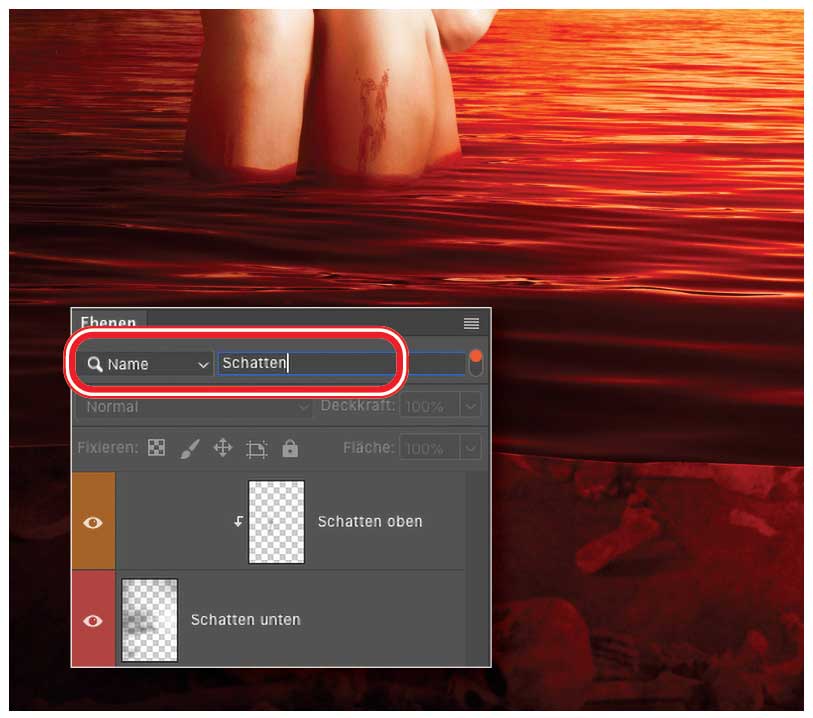The width and height of the screenshot is (813, 718).
Task: Click the Fläche percentage field
Action: (x=429, y=448)
